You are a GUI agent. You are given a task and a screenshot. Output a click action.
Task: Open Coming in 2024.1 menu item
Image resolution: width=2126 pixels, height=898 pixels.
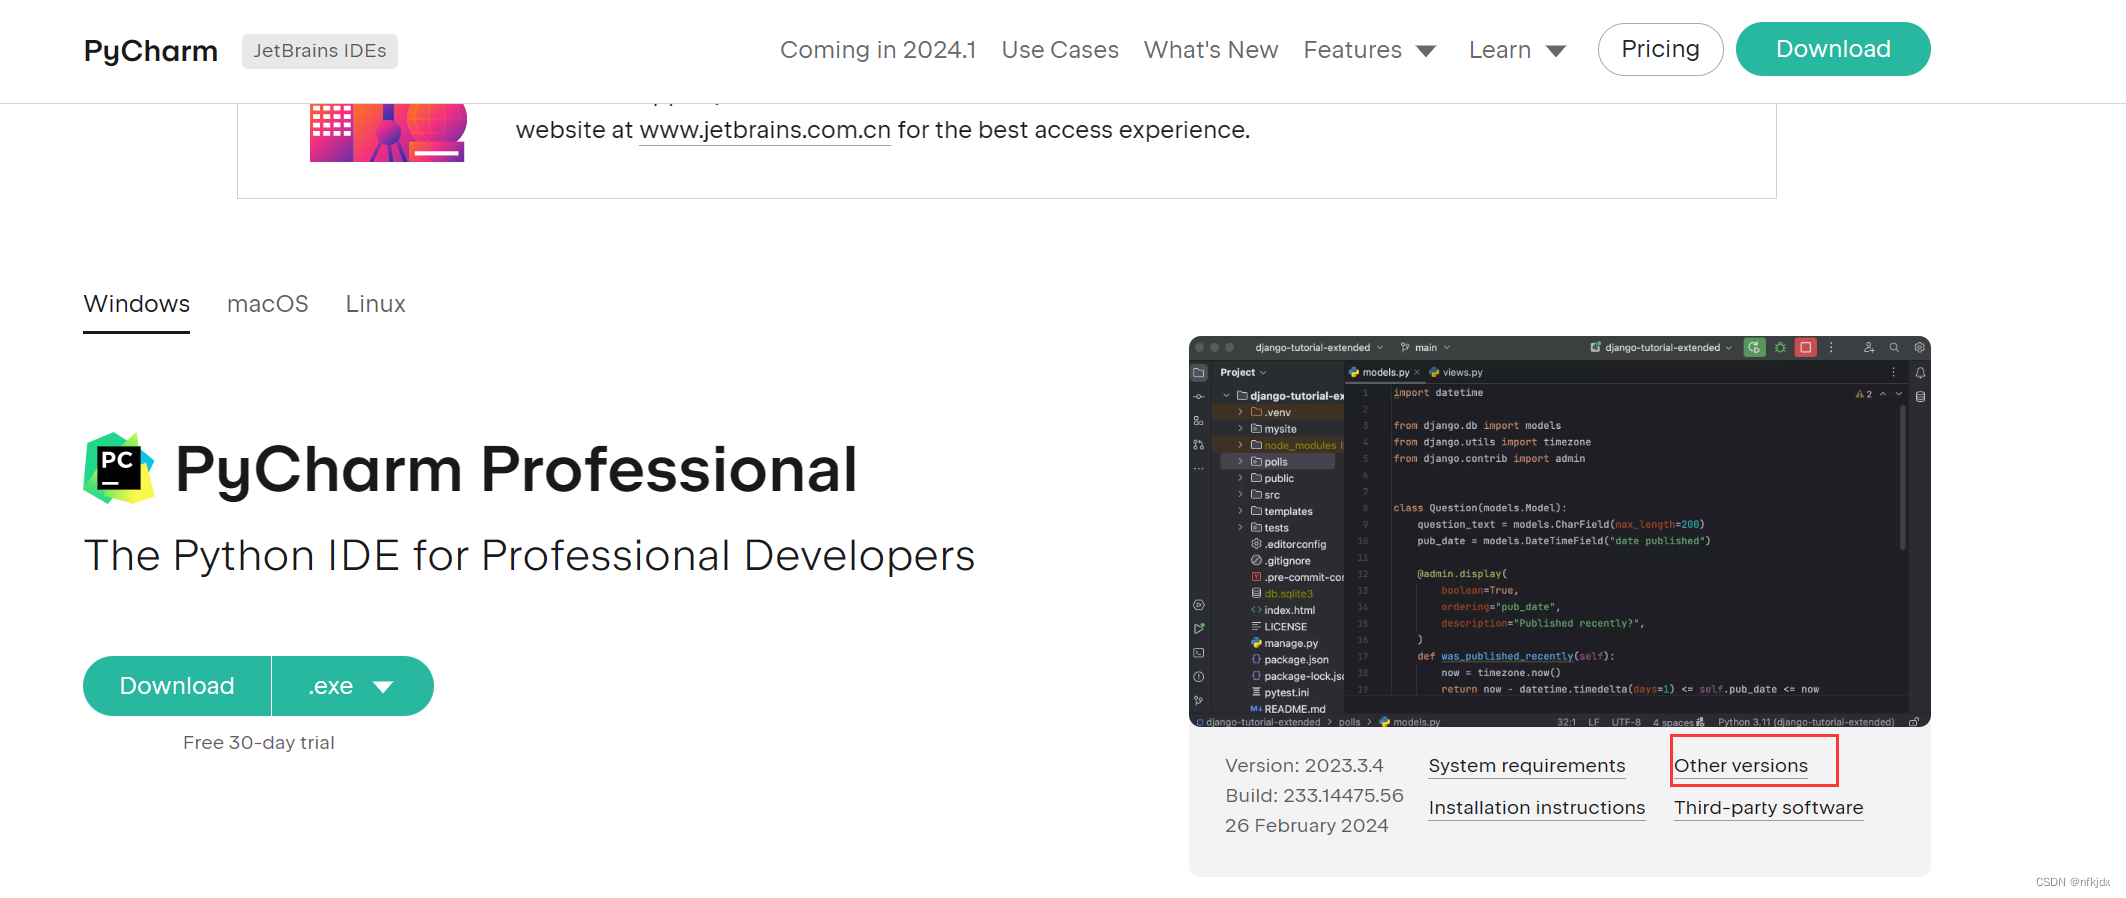[878, 50]
